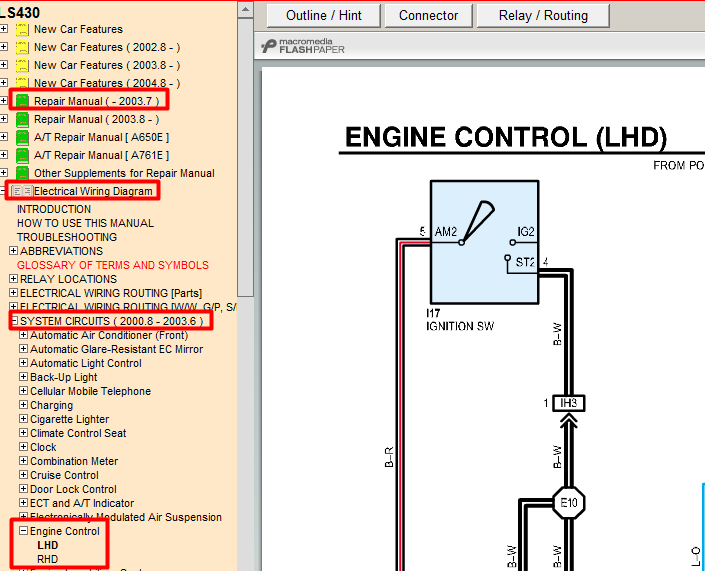Click the ENGINE CONTROL (LHD) title
705x571 pixels.
(x=506, y=137)
